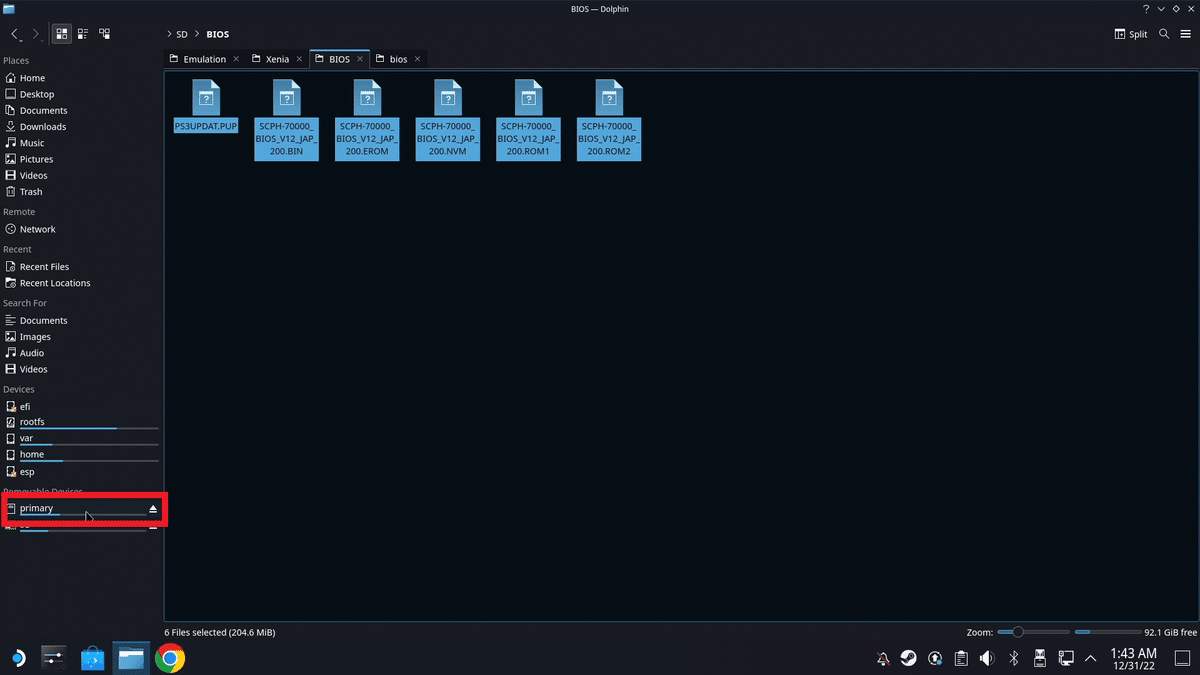The image size is (1200, 675).
Task: Close the lowercase bios tab
Action: pos(417,59)
